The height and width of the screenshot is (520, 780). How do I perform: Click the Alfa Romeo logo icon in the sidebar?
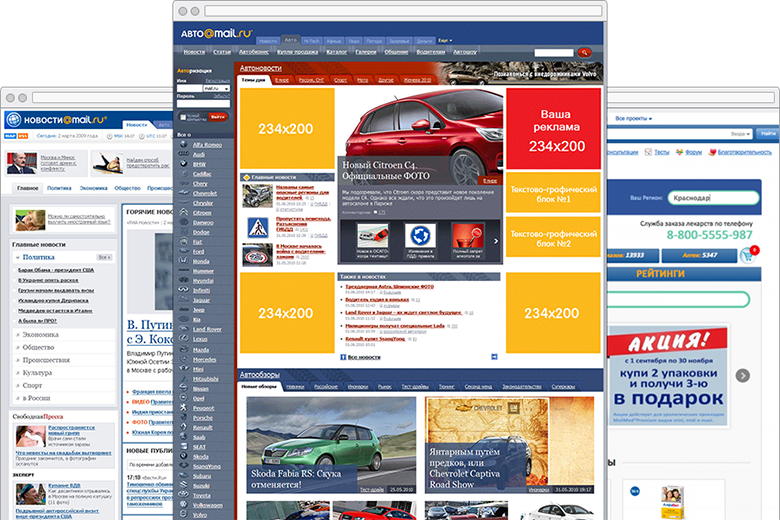[184, 144]
